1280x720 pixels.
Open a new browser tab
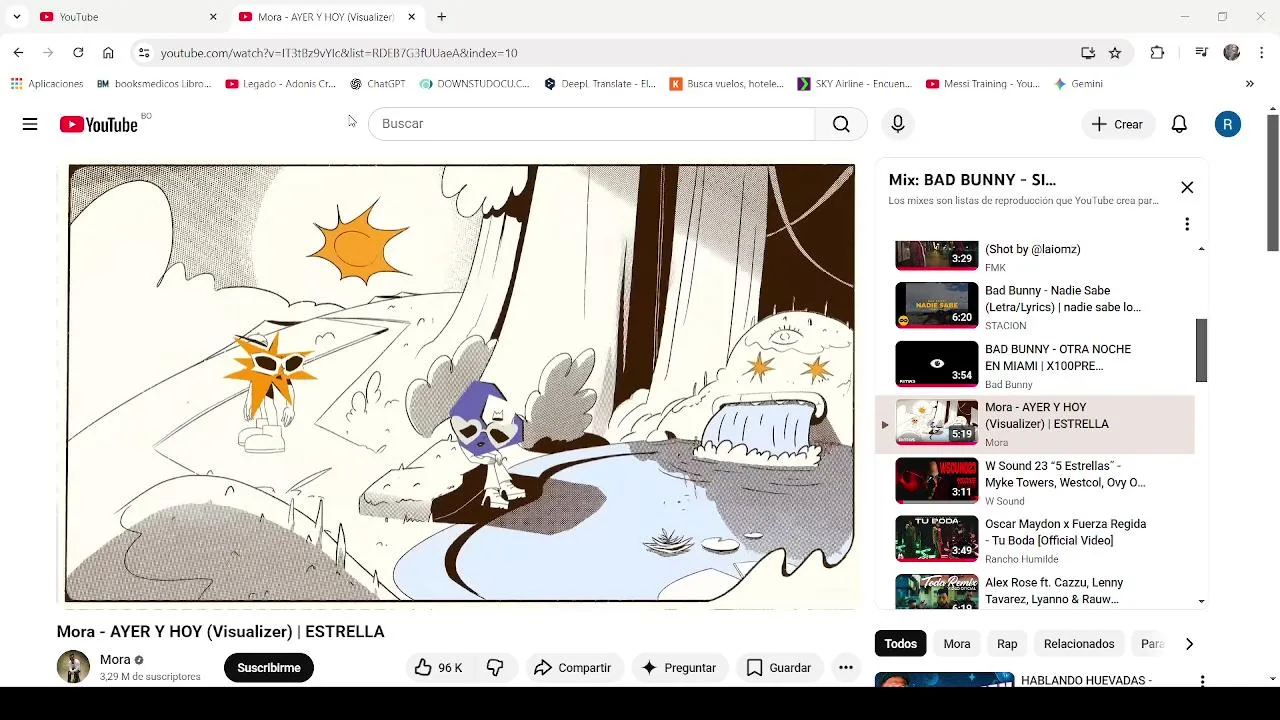tap(441, 17)
